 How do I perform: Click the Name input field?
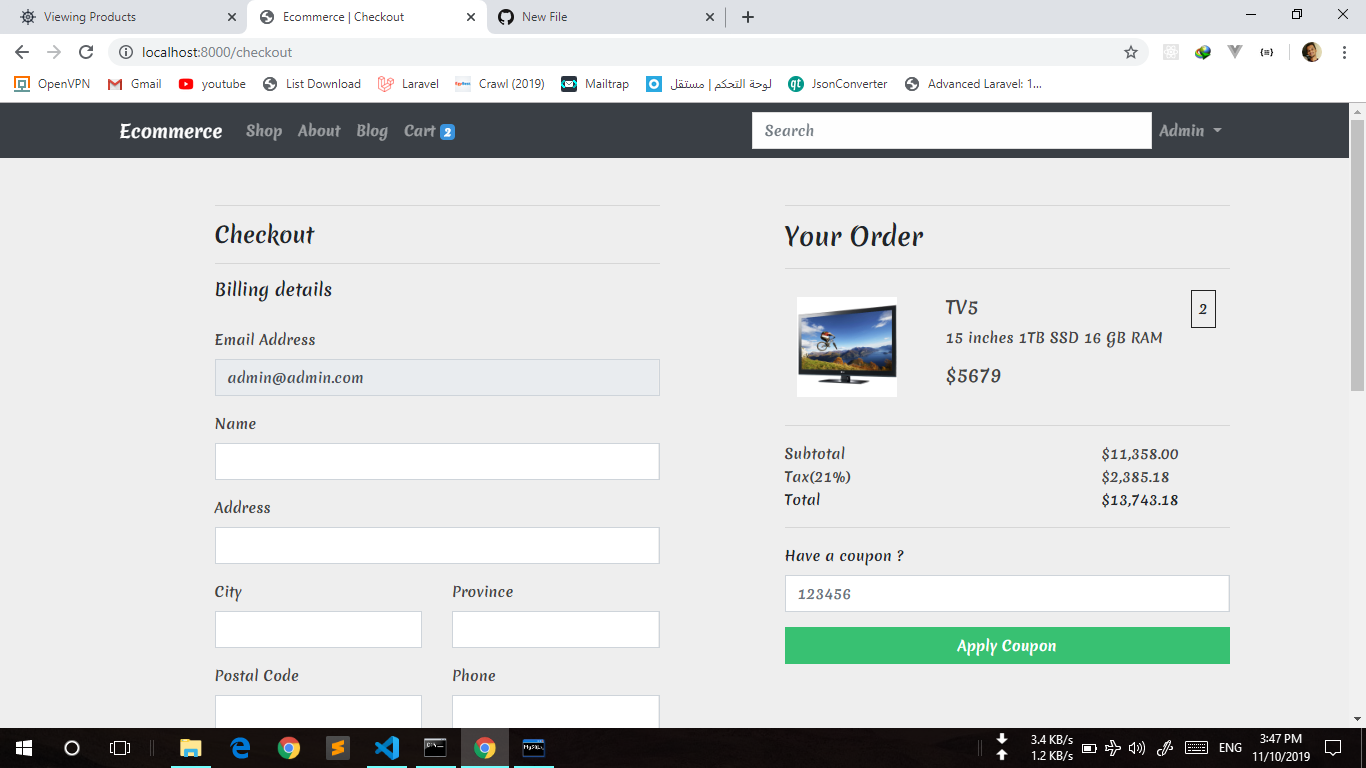437,462
